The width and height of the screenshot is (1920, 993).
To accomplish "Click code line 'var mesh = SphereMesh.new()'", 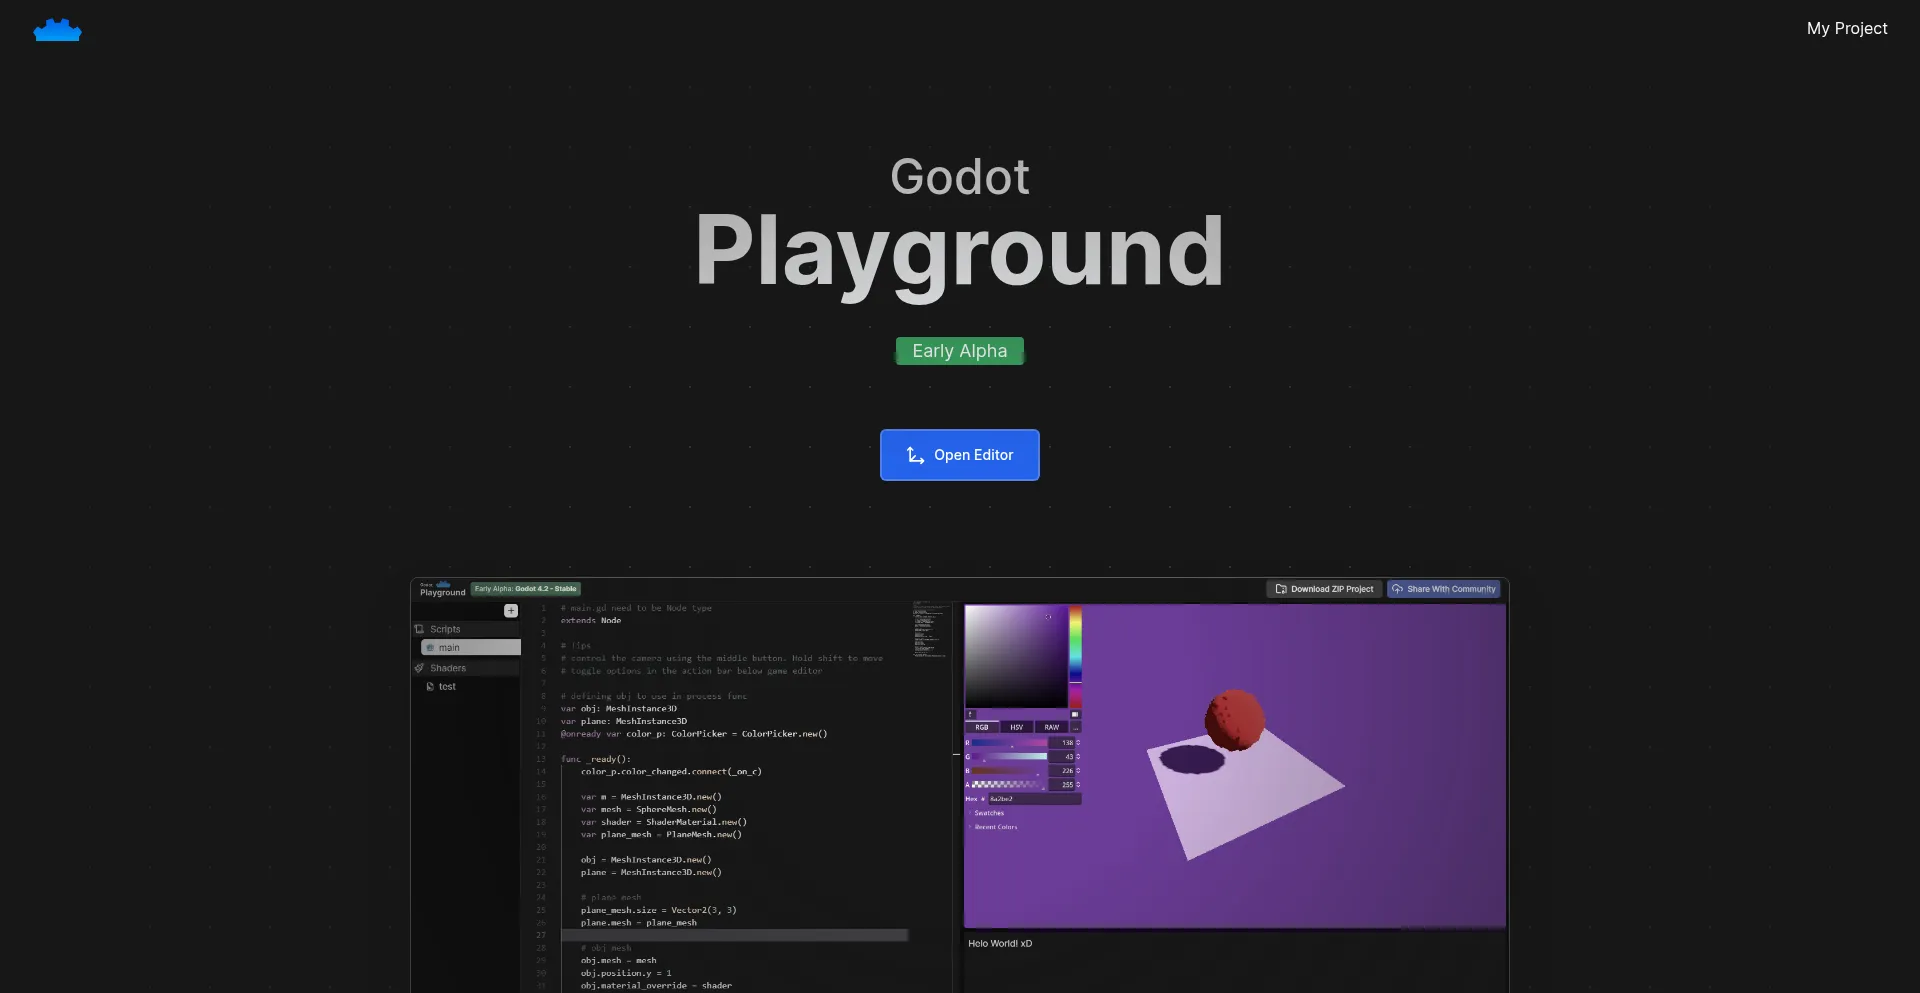I will pyautogui.click(x=649, y=809).
